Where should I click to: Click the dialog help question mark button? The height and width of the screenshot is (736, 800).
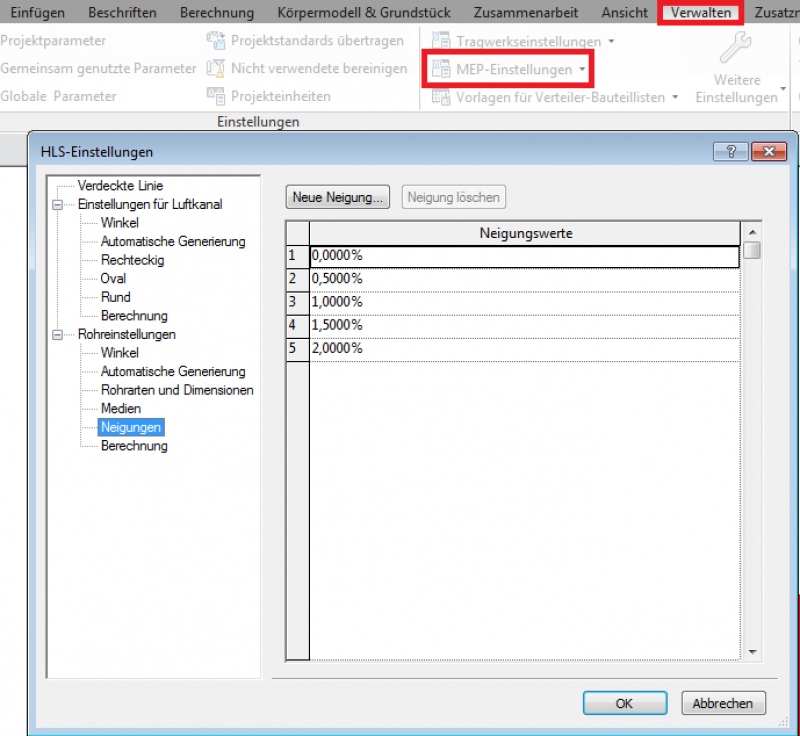click(731, 151)
